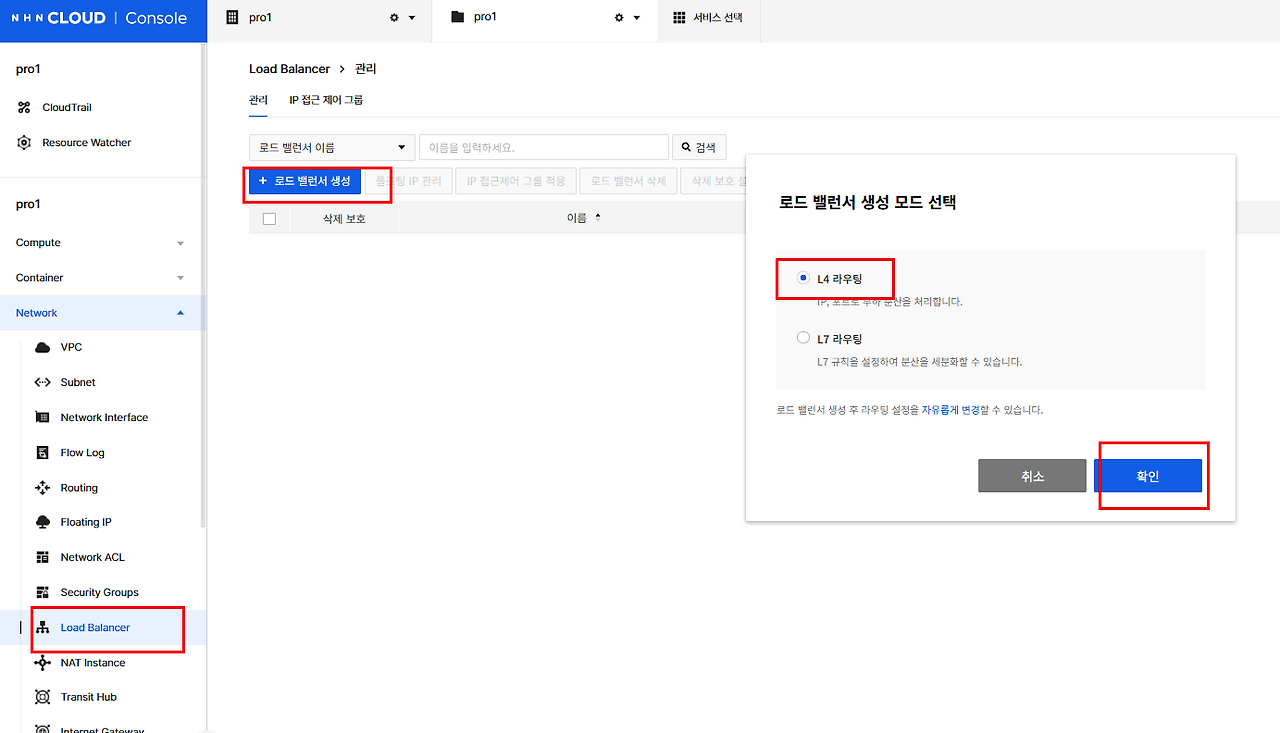1280x733 pixels.
Task: Click 확인 to confirm mode selection
Action: pos(1147,476)
